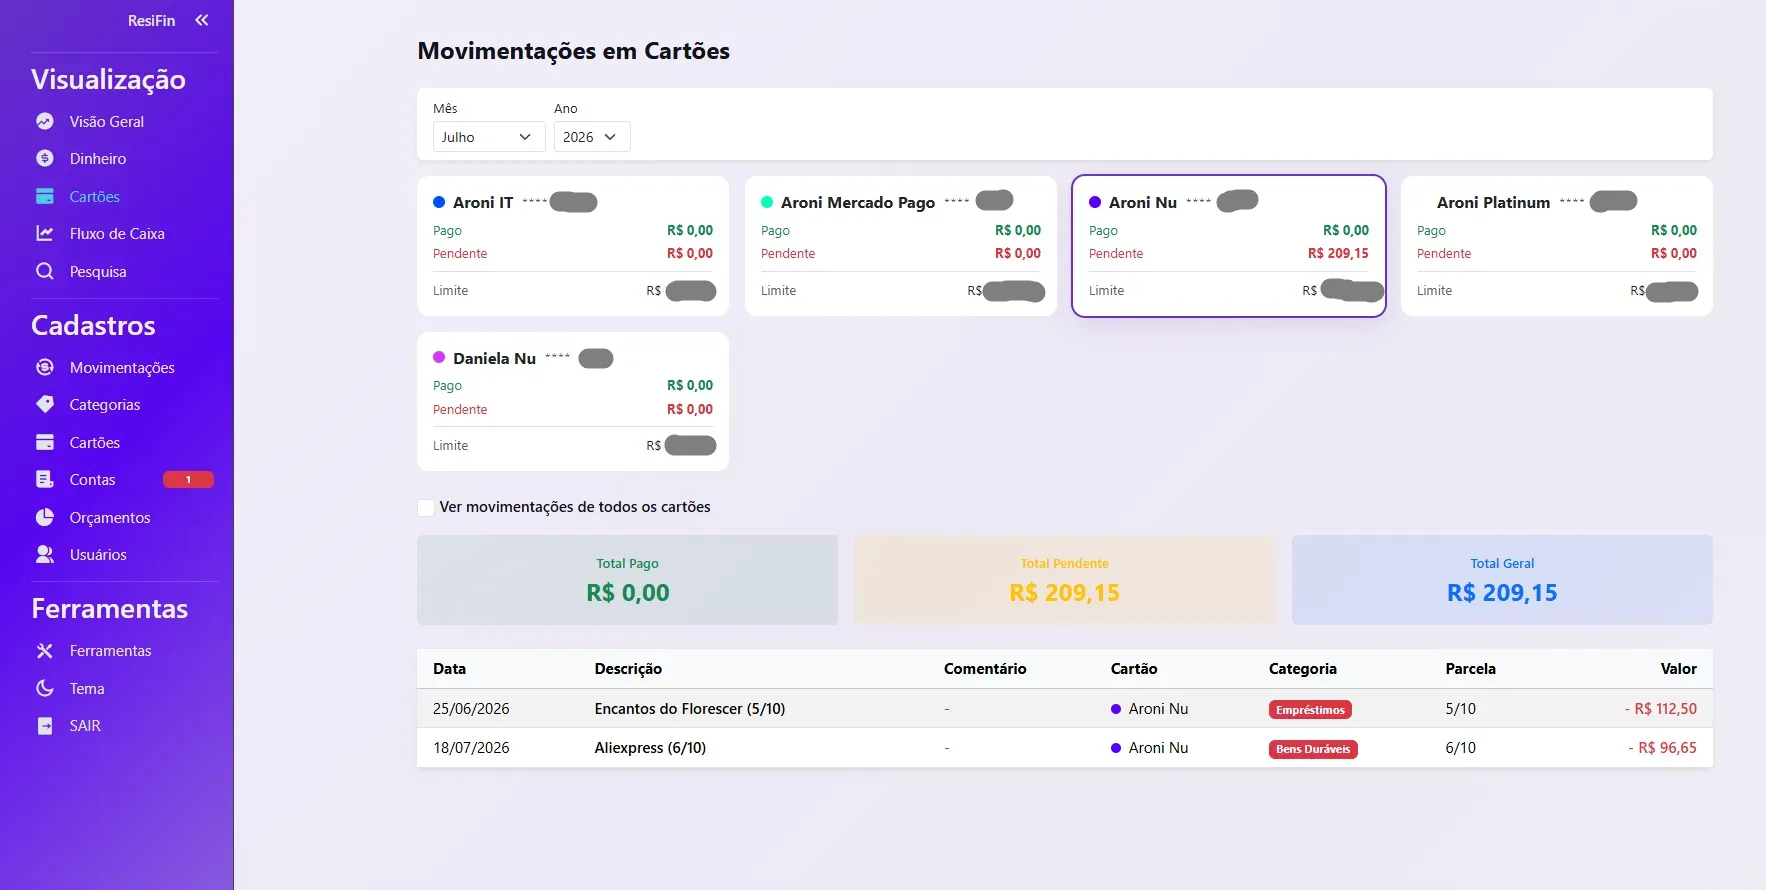The image size is (1766, 890).
Task: Select the Daniela Nu card
Action: coord(573,401)
